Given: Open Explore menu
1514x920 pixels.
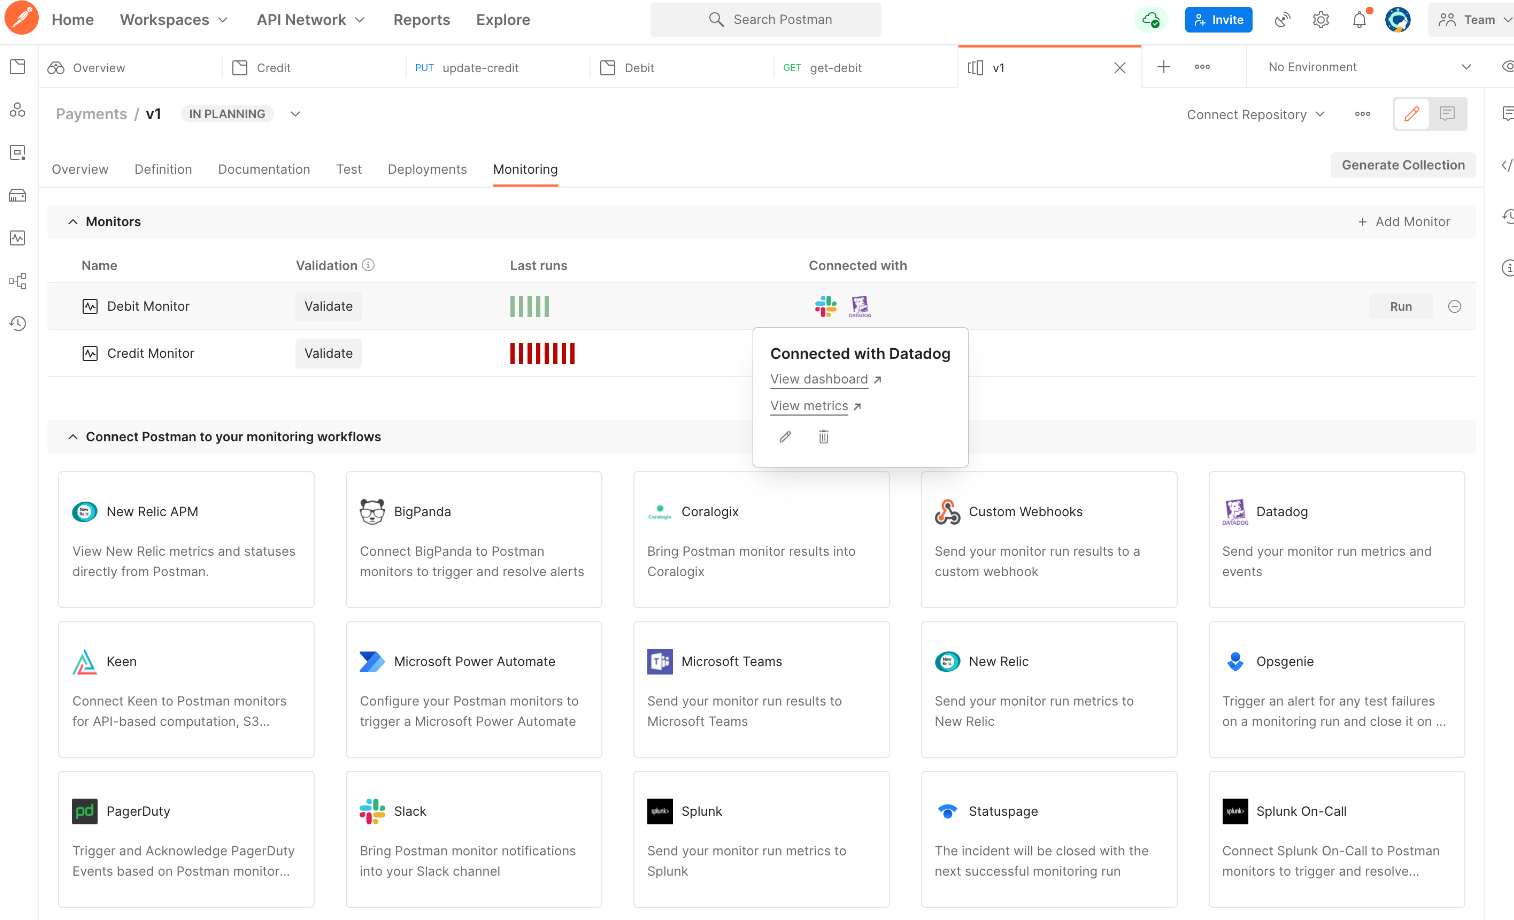Looking at the screenshot, I should (503, 19).
